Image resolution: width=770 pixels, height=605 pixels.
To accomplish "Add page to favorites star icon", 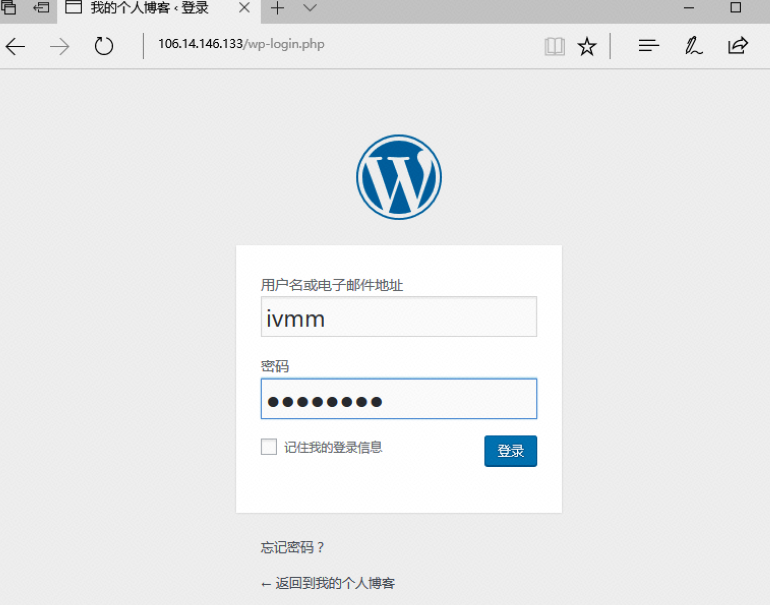I will pyautogui.click(x=587, y=47).
